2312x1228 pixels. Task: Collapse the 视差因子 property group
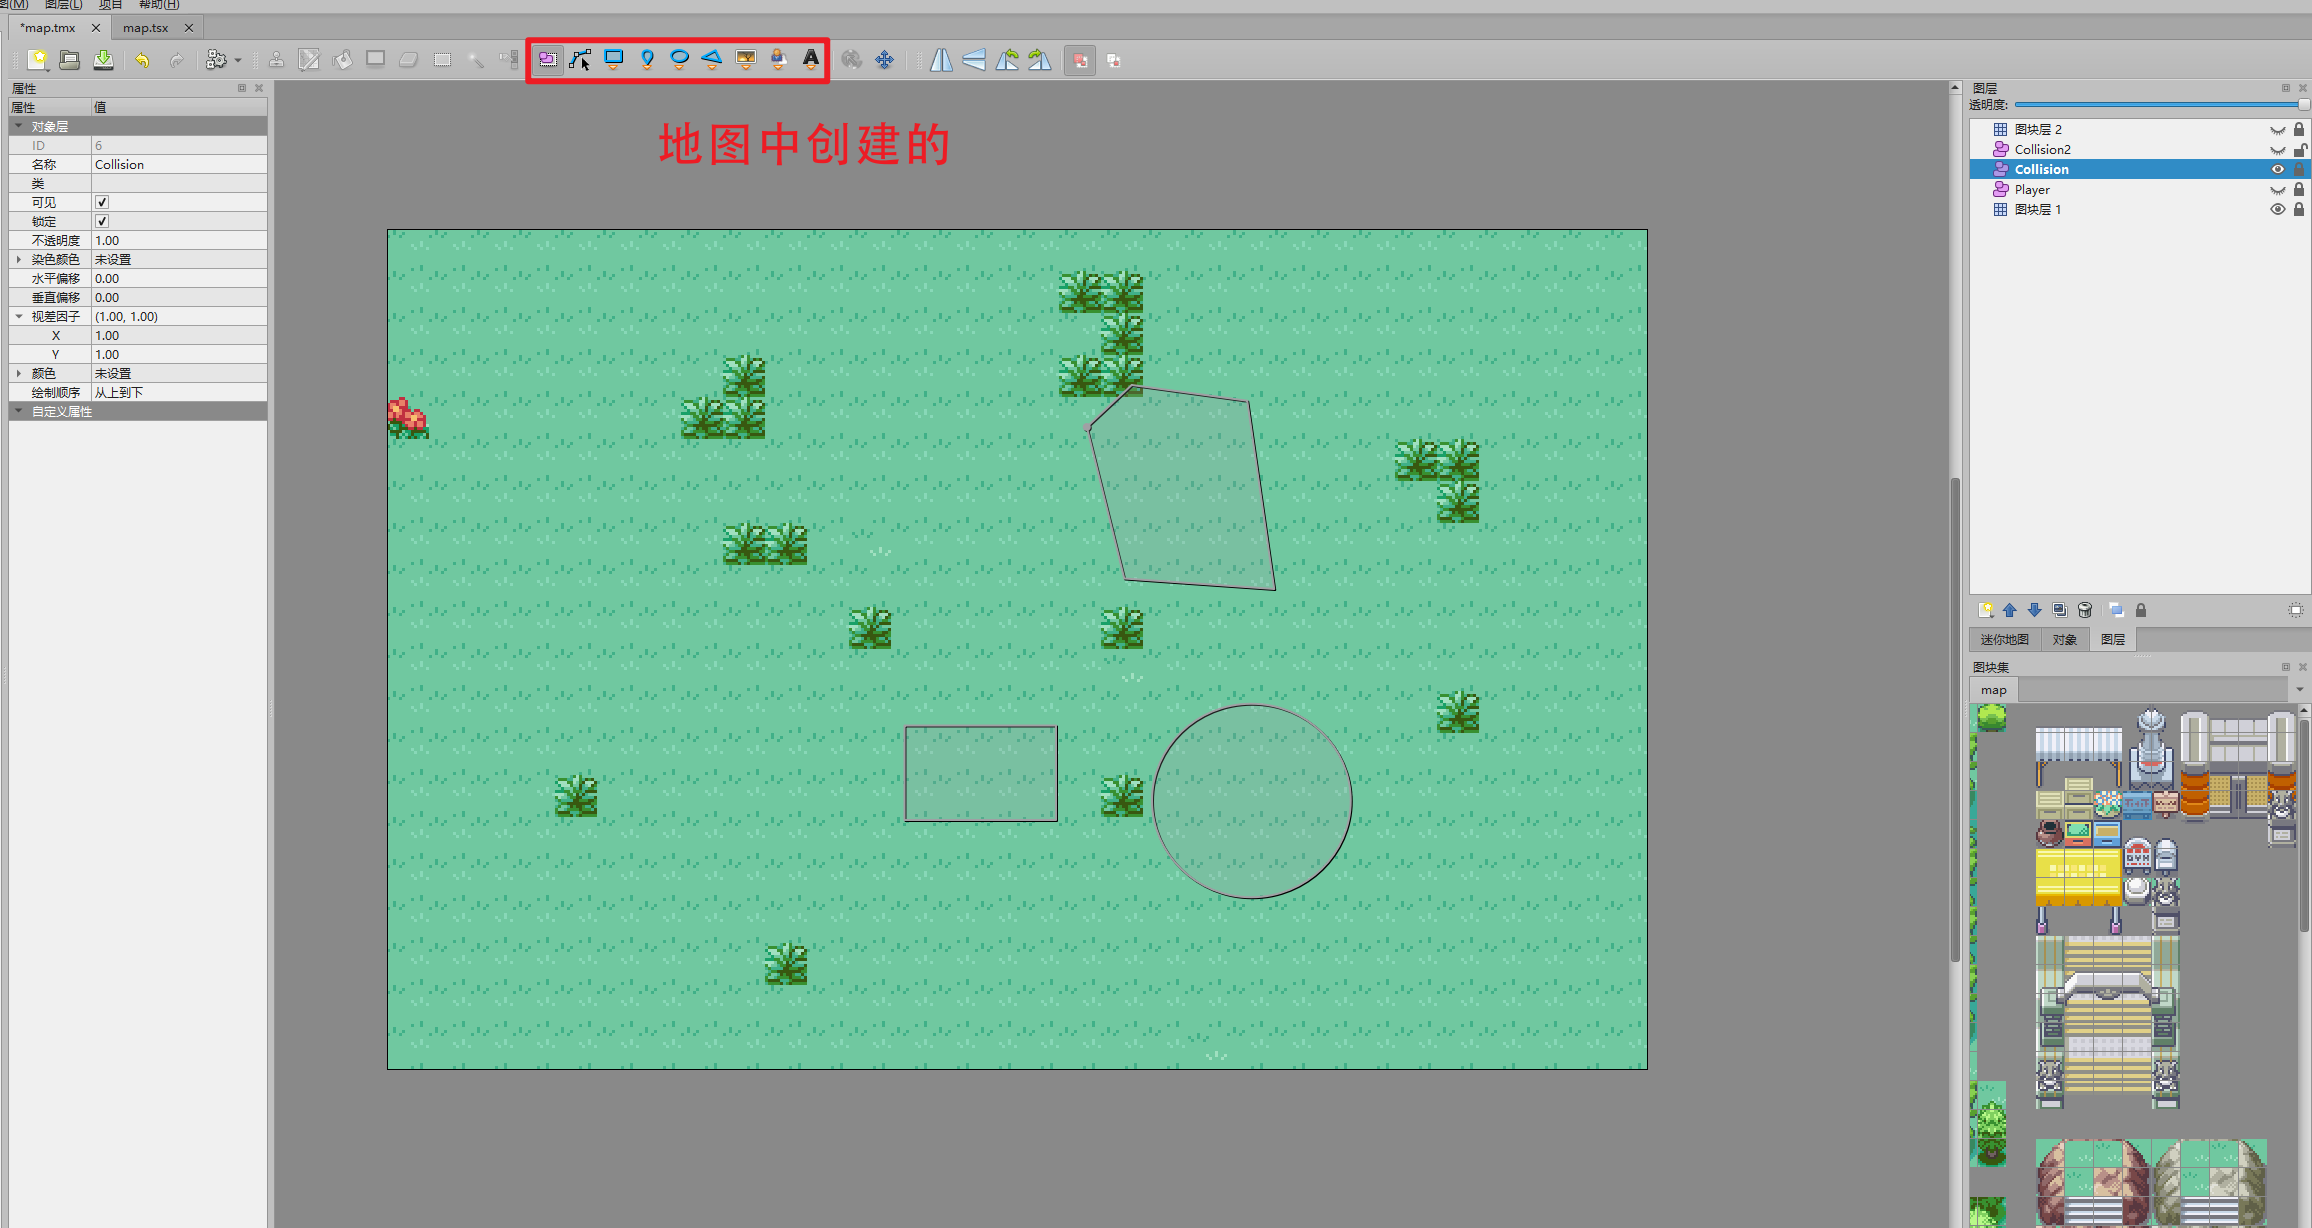[x=19, y=316]
